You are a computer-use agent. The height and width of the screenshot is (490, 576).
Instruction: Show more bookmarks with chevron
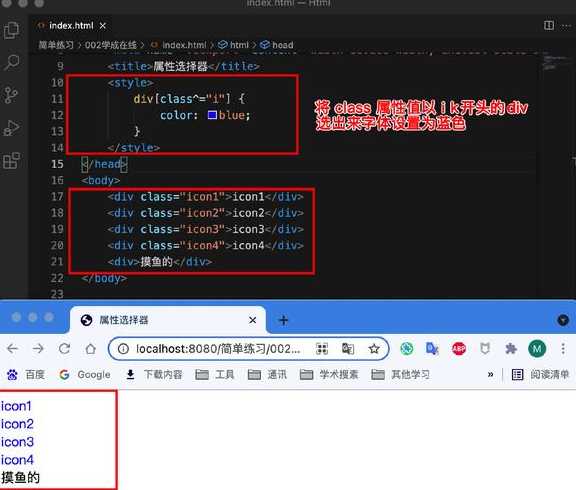pyautogui.click(x=490, y=375)
